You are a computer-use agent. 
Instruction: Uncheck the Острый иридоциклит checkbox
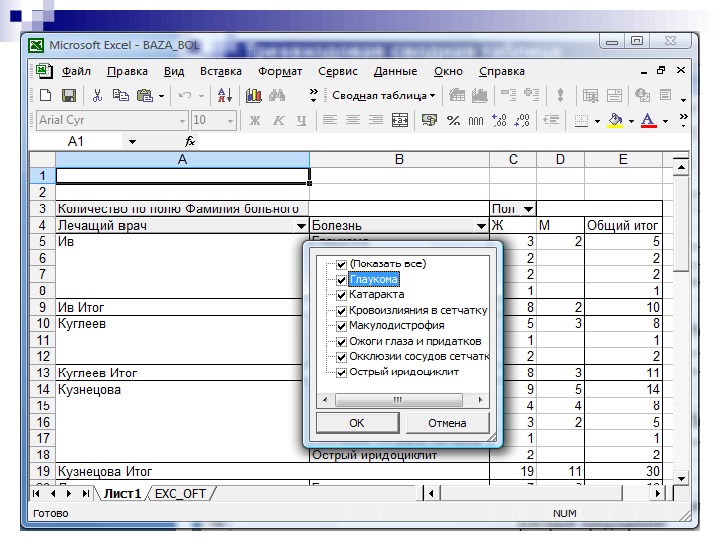coord(341,372)
